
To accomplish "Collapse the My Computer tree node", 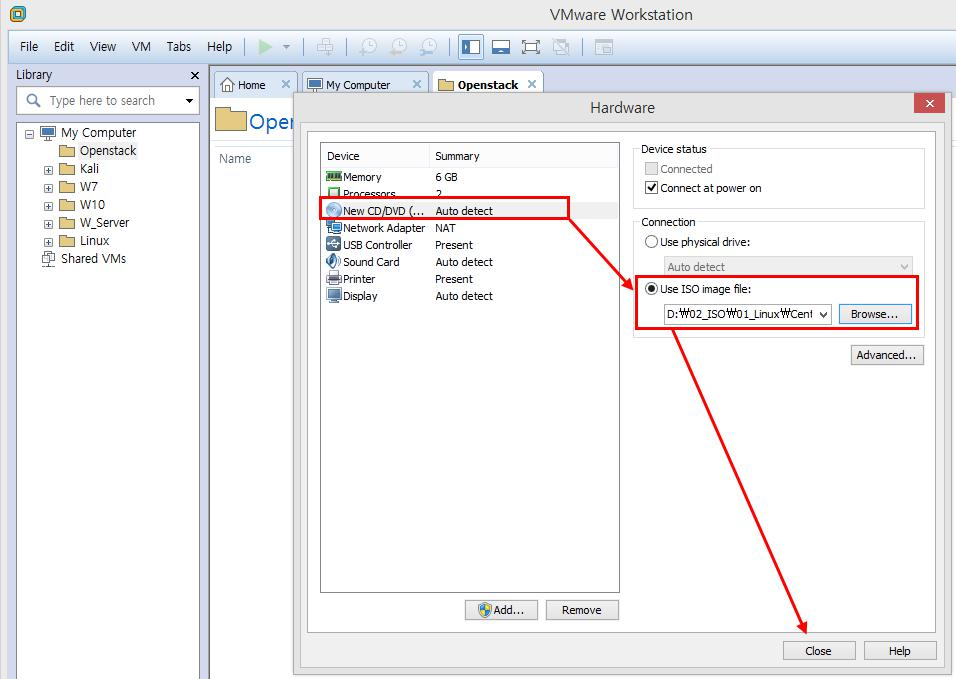I will 29,133.
